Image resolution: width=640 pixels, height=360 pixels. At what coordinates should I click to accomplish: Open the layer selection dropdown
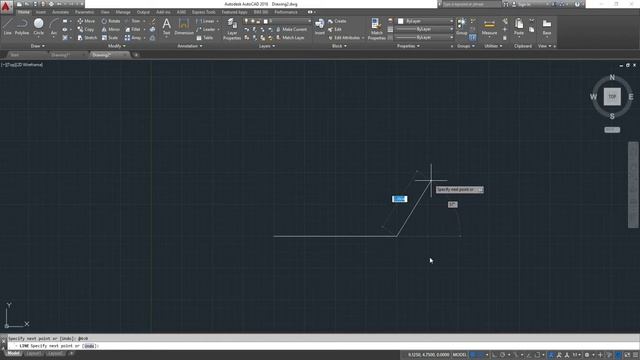click(x=277, y=21)
